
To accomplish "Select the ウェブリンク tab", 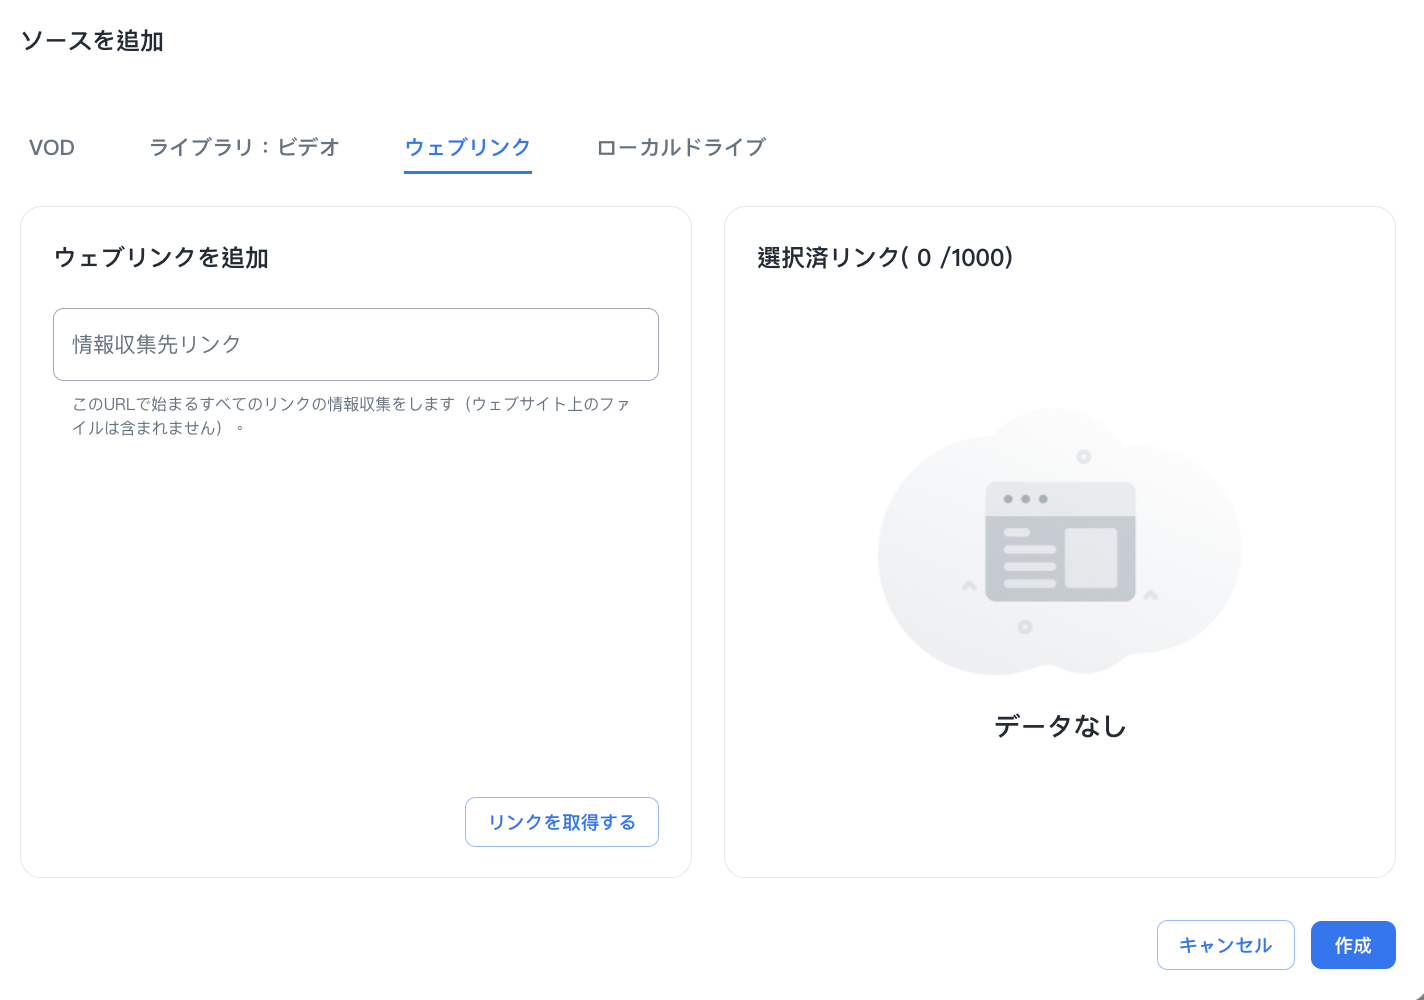I will [467, 148].
